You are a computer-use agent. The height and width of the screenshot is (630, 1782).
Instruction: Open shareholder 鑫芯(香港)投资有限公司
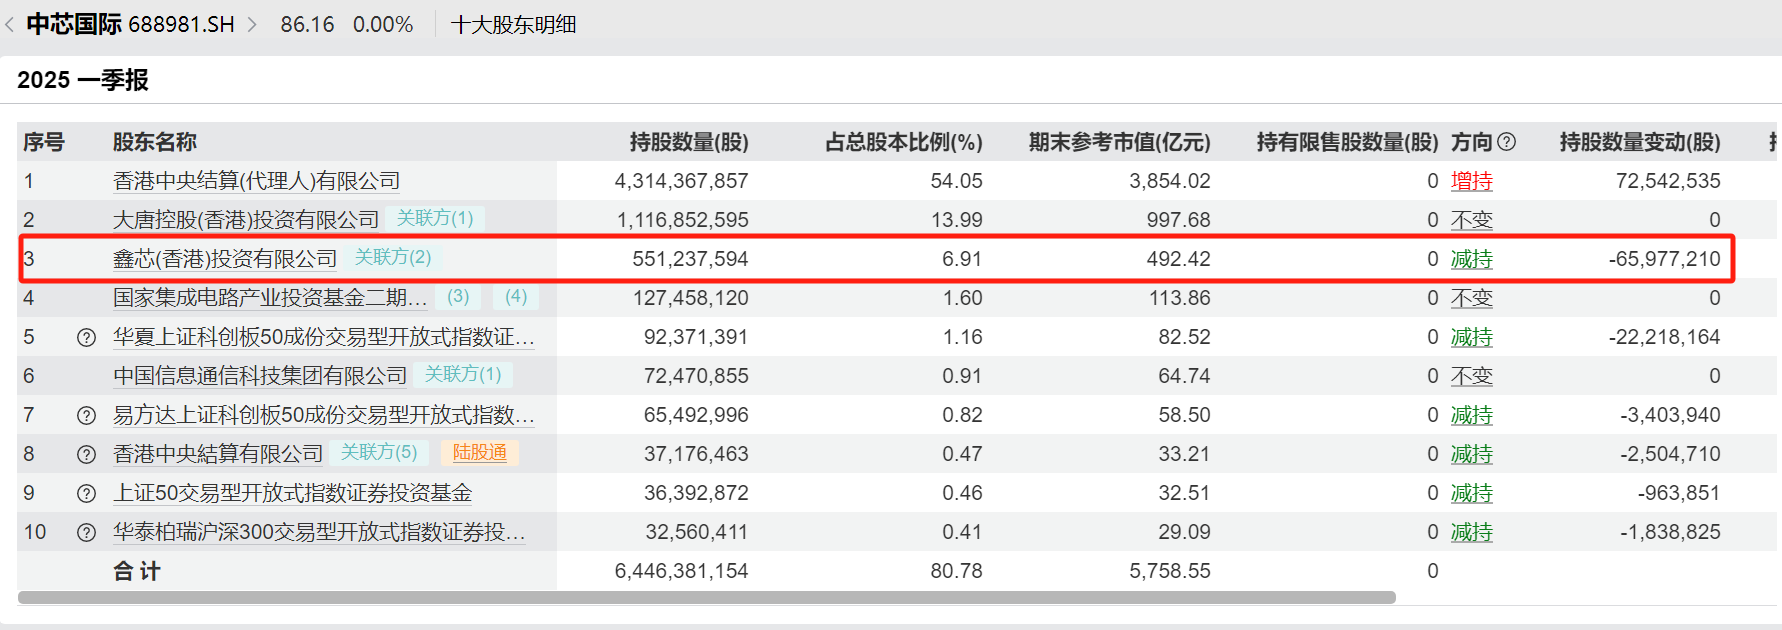pos(225,259)
